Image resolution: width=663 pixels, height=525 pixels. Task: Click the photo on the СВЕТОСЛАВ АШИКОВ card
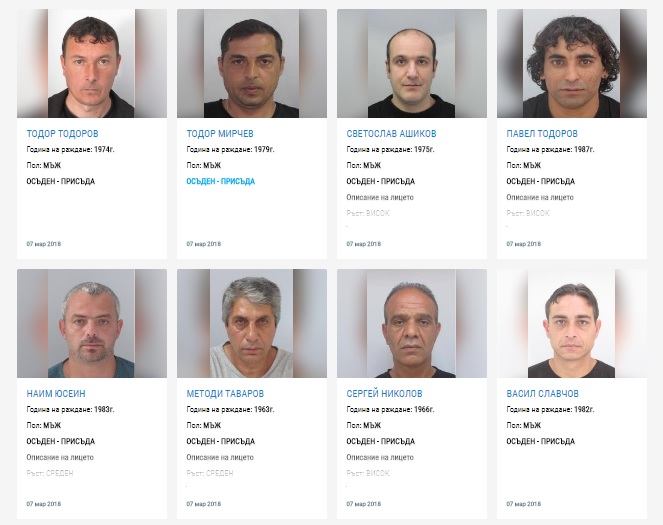coord(412,63)
